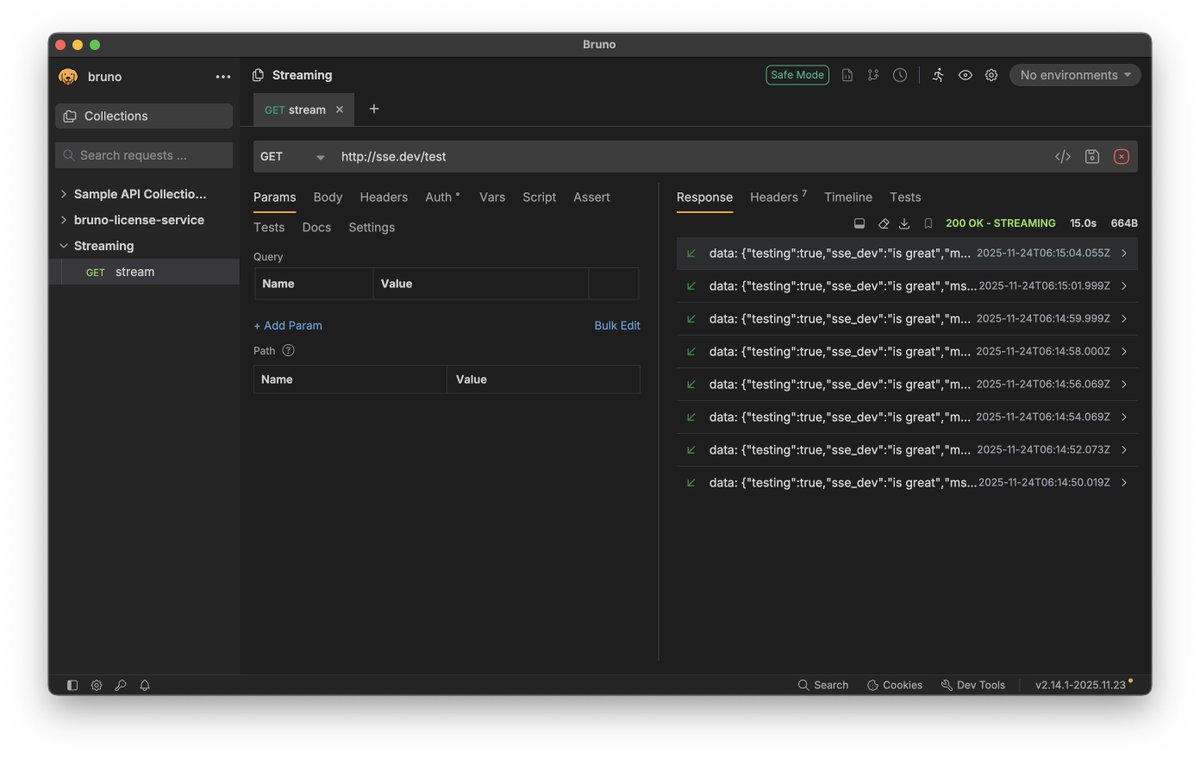Click the + Add Param link
The width and height of the screenshot is (1200, 759).
(x=288, y=326)
